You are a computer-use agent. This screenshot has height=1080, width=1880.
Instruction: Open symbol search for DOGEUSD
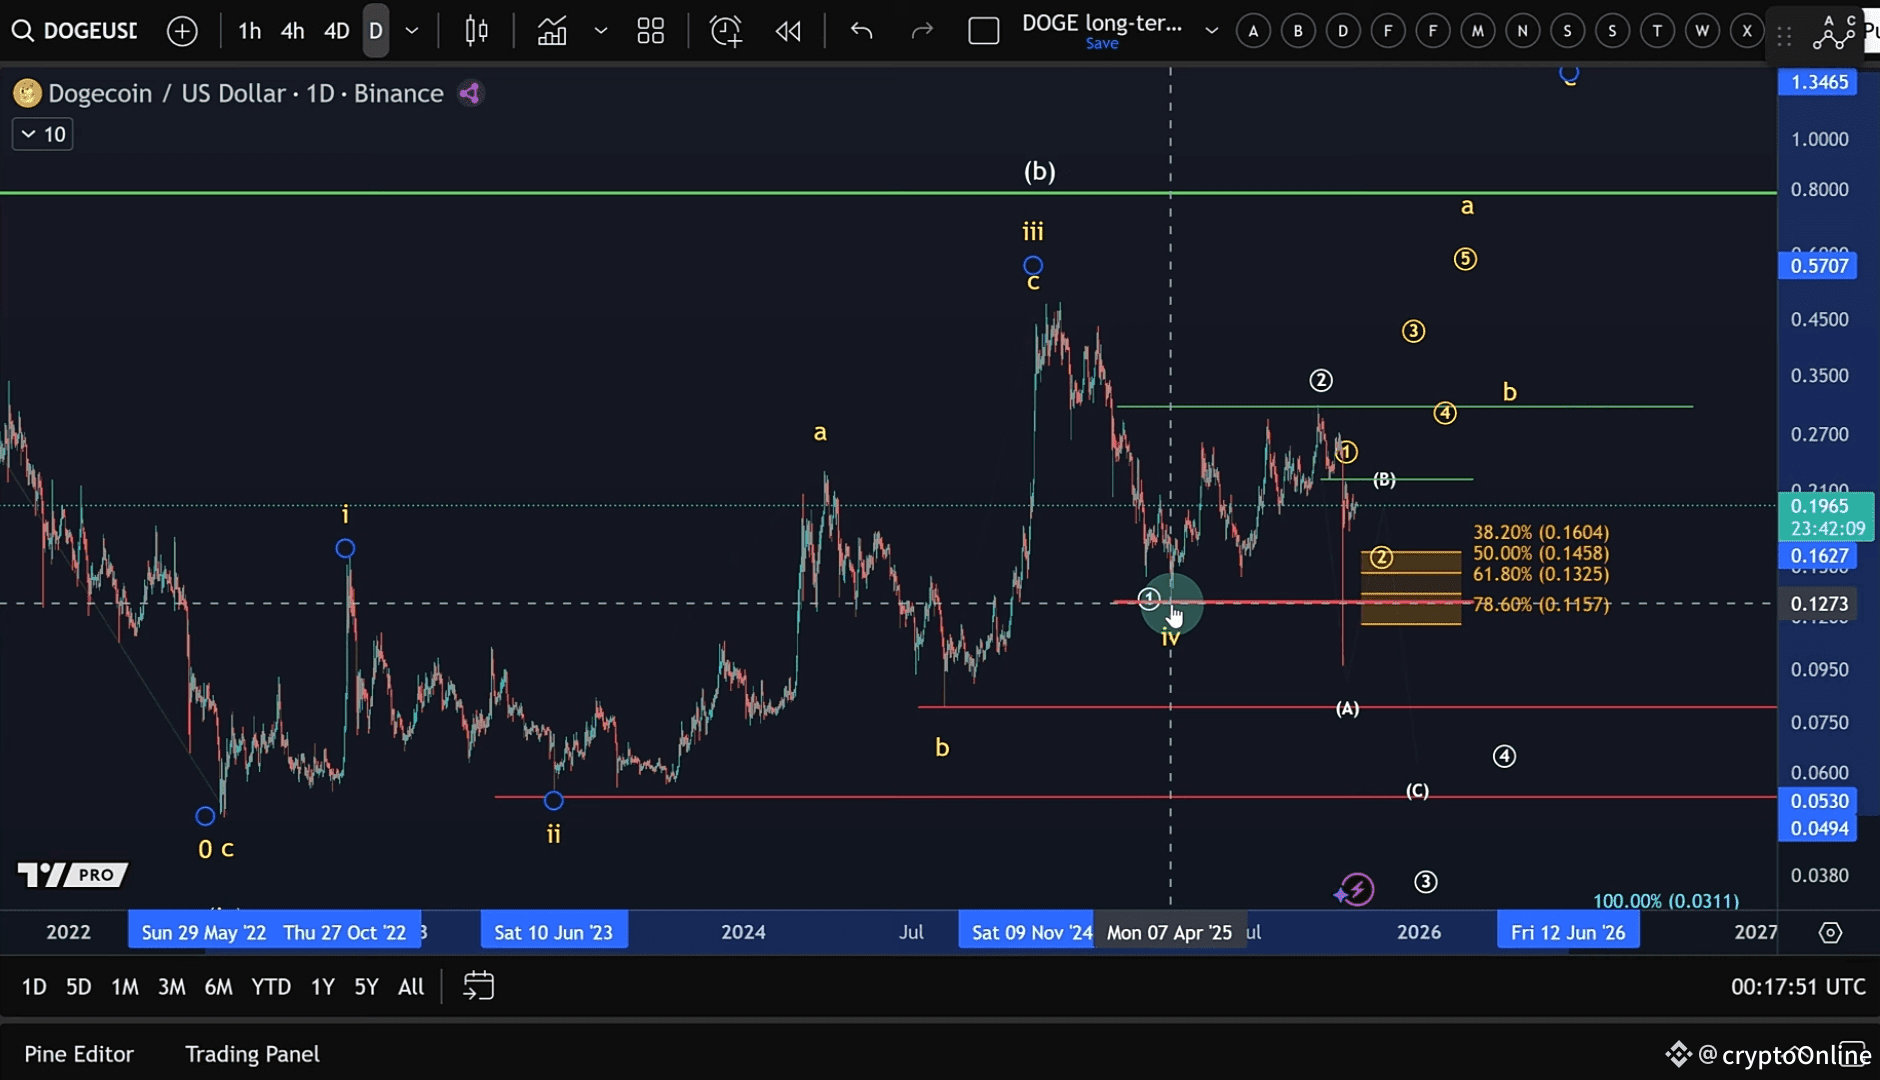(x=75, y=31)
